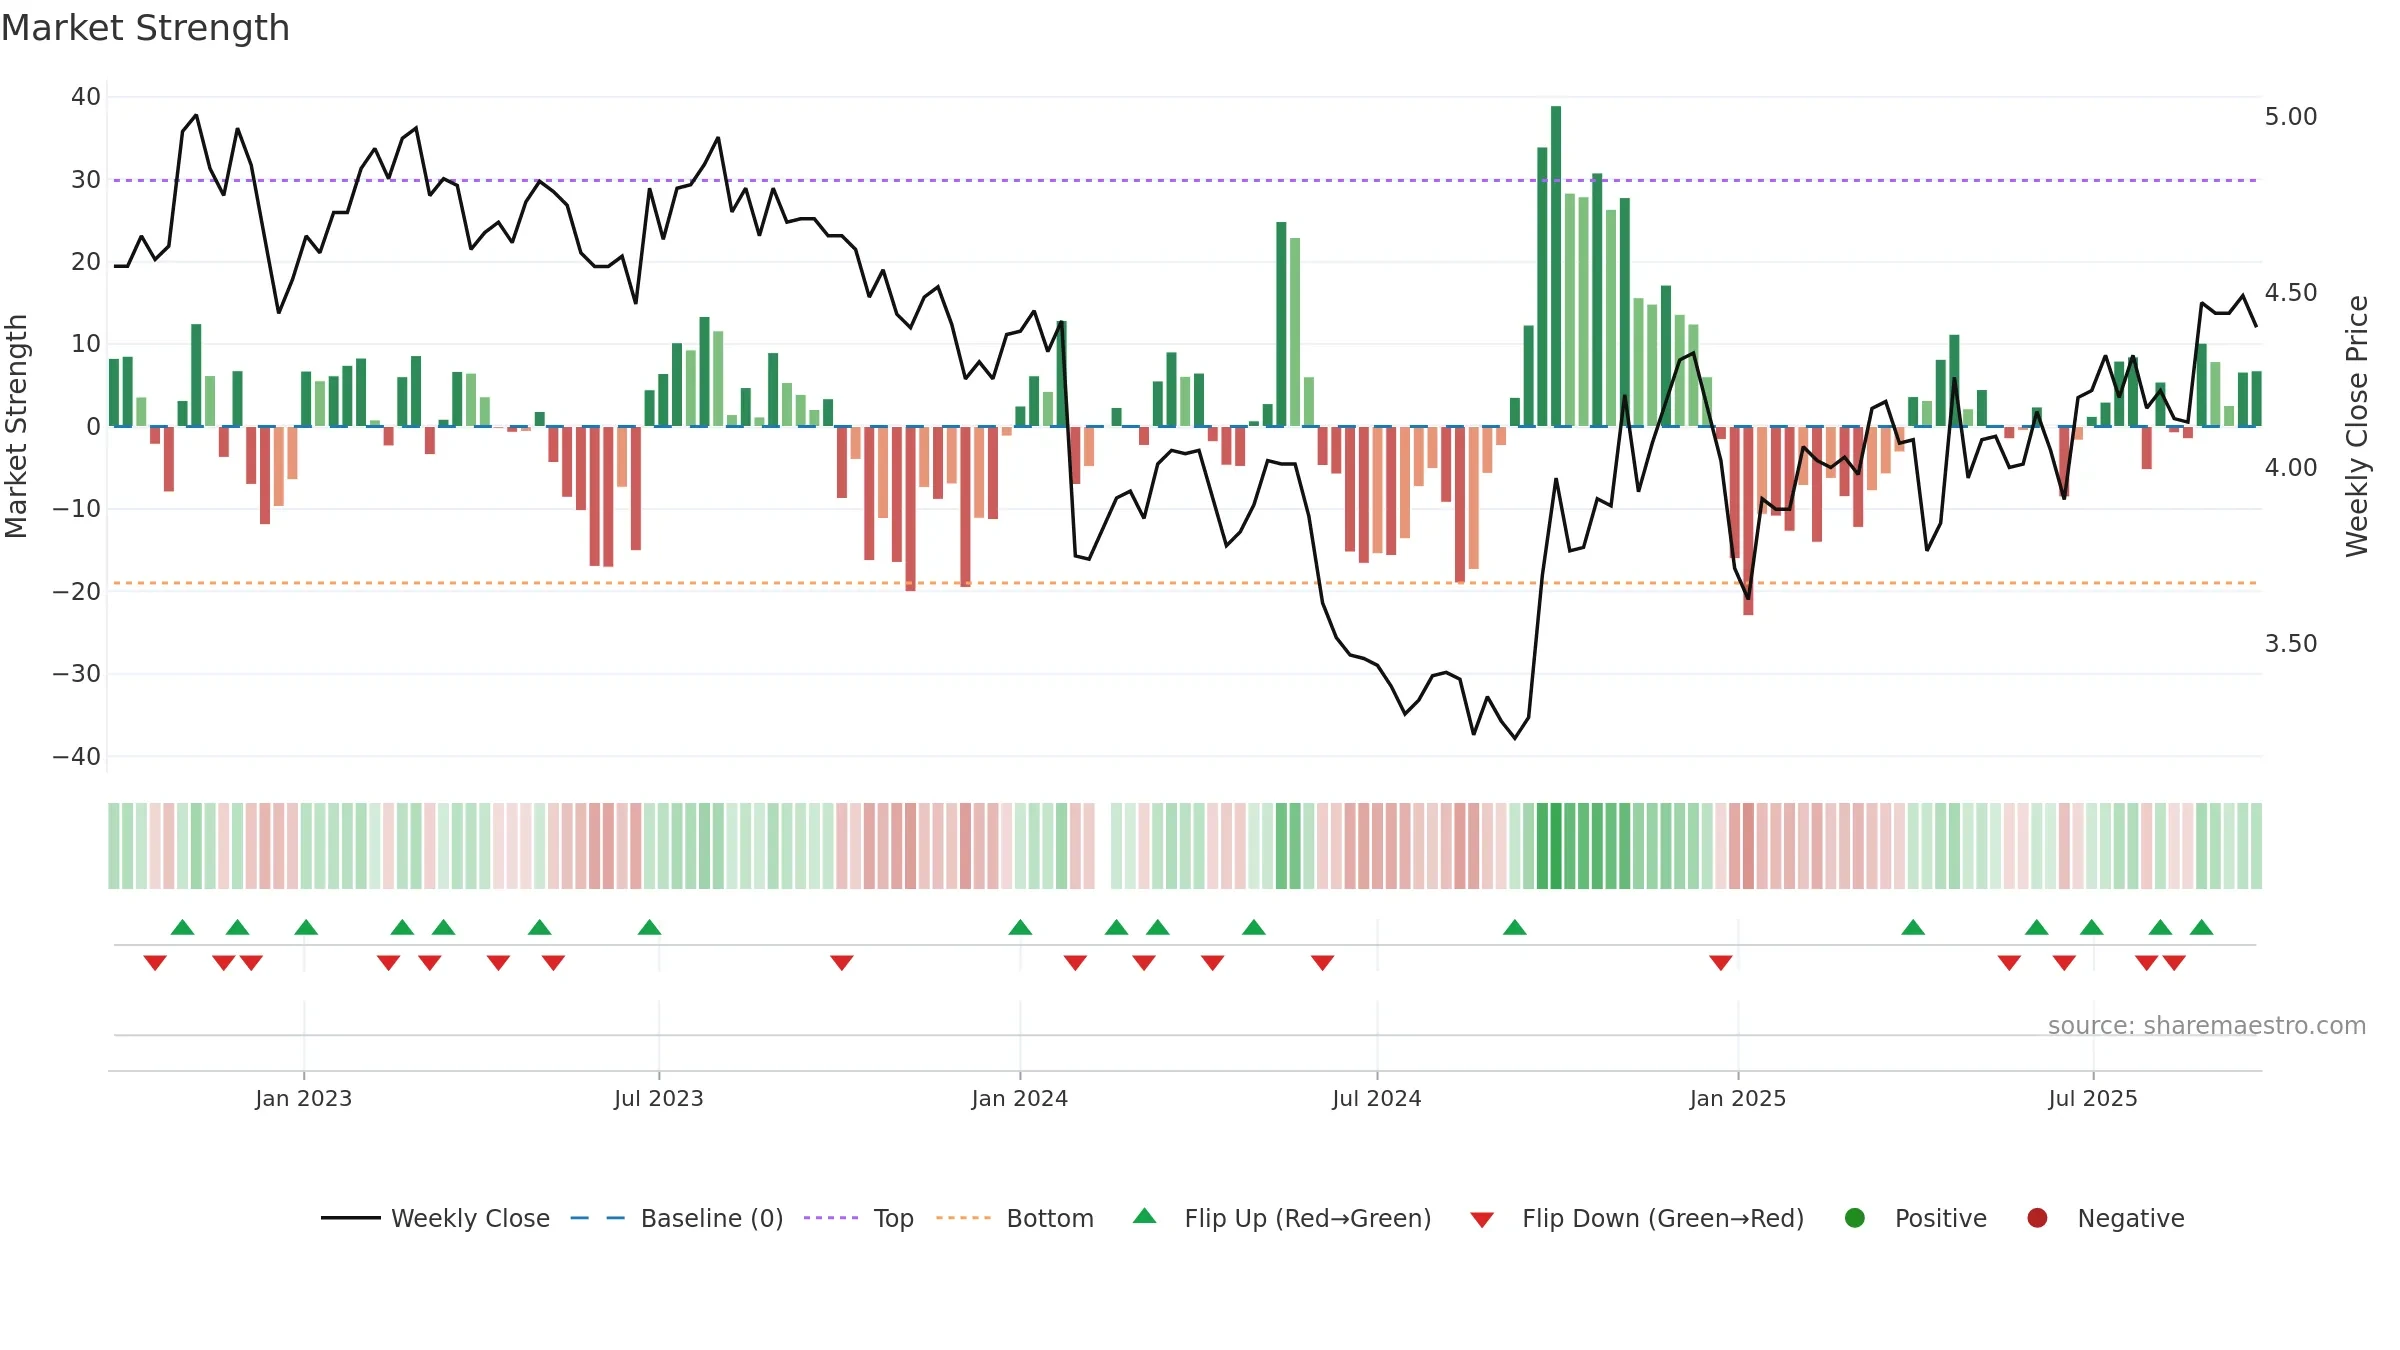
Task: Click the white gap in the heatmap strip
Action: click(x=1103, y=846)
